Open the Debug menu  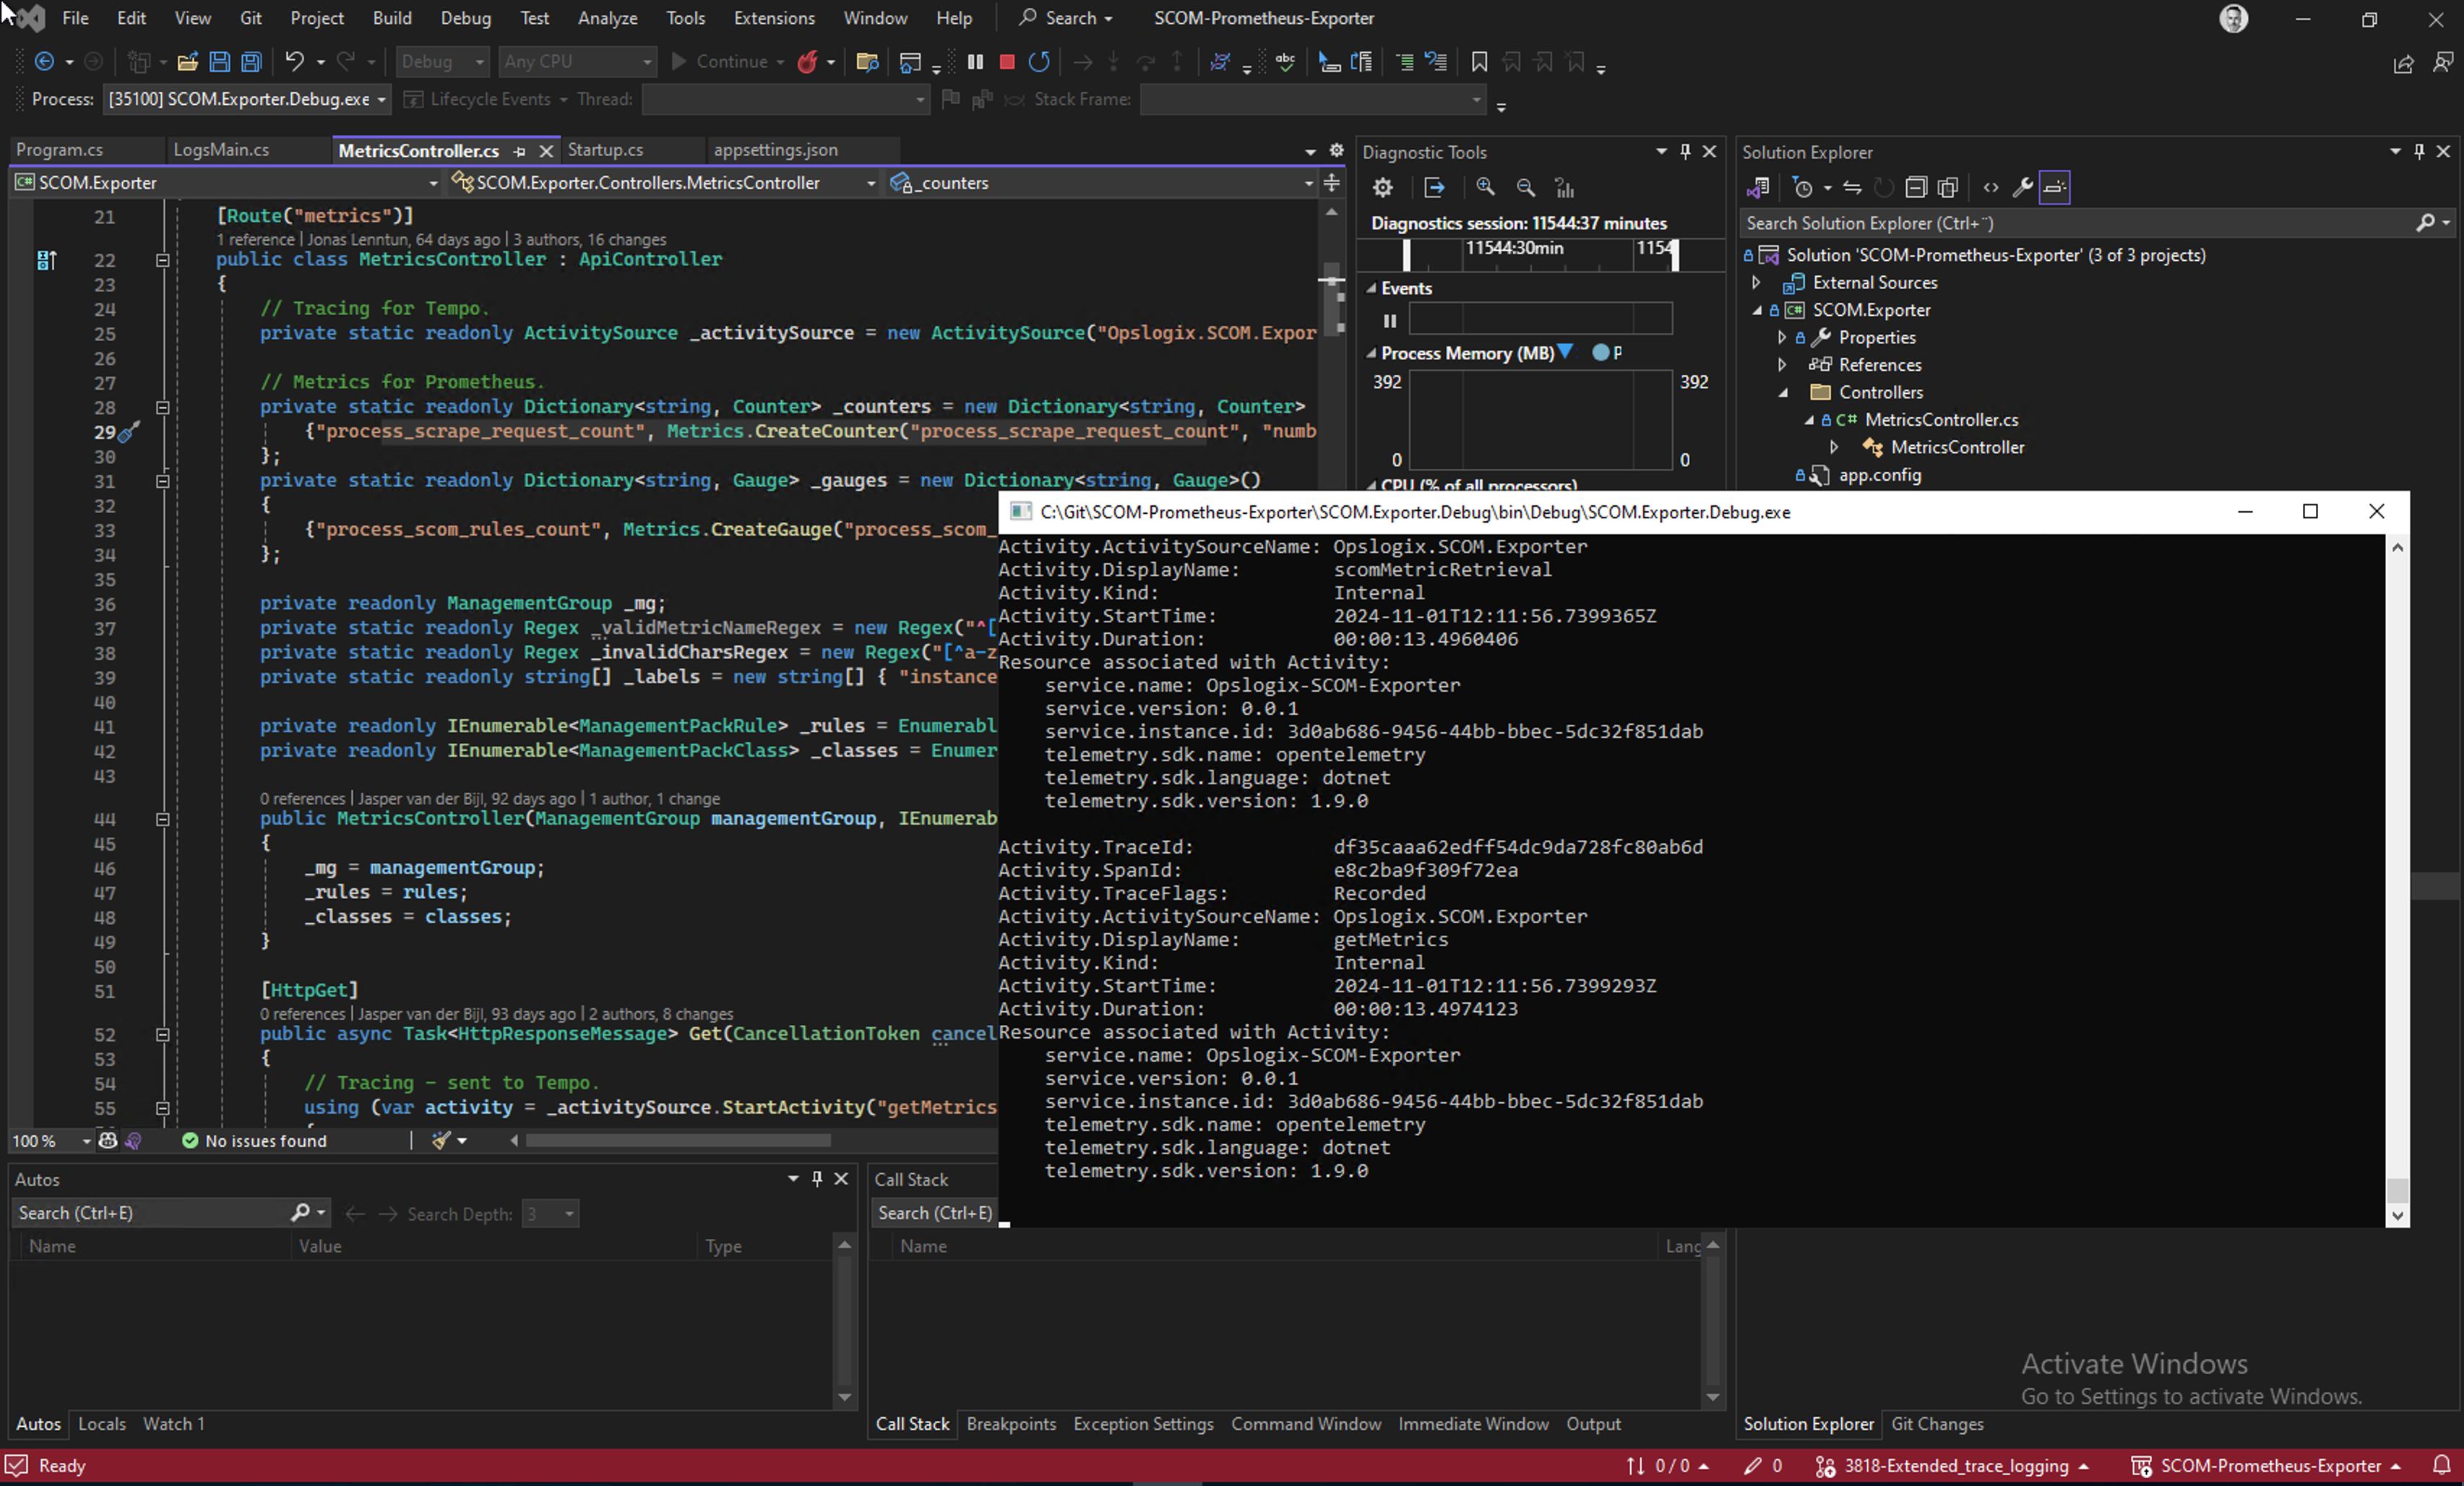[465, 18]
